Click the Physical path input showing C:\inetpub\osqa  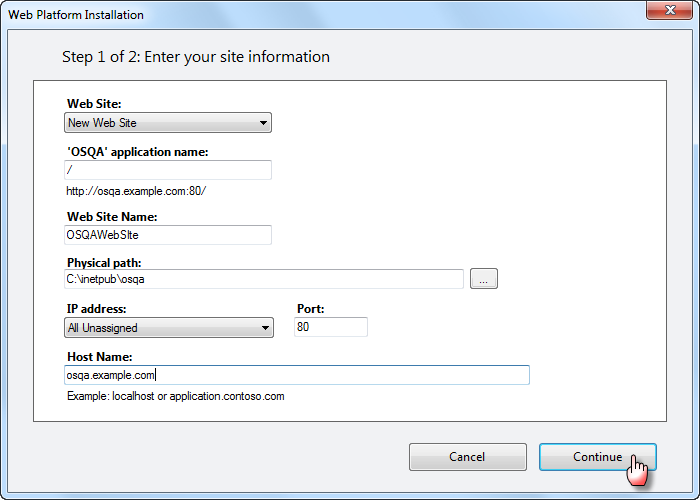(264, 279)
